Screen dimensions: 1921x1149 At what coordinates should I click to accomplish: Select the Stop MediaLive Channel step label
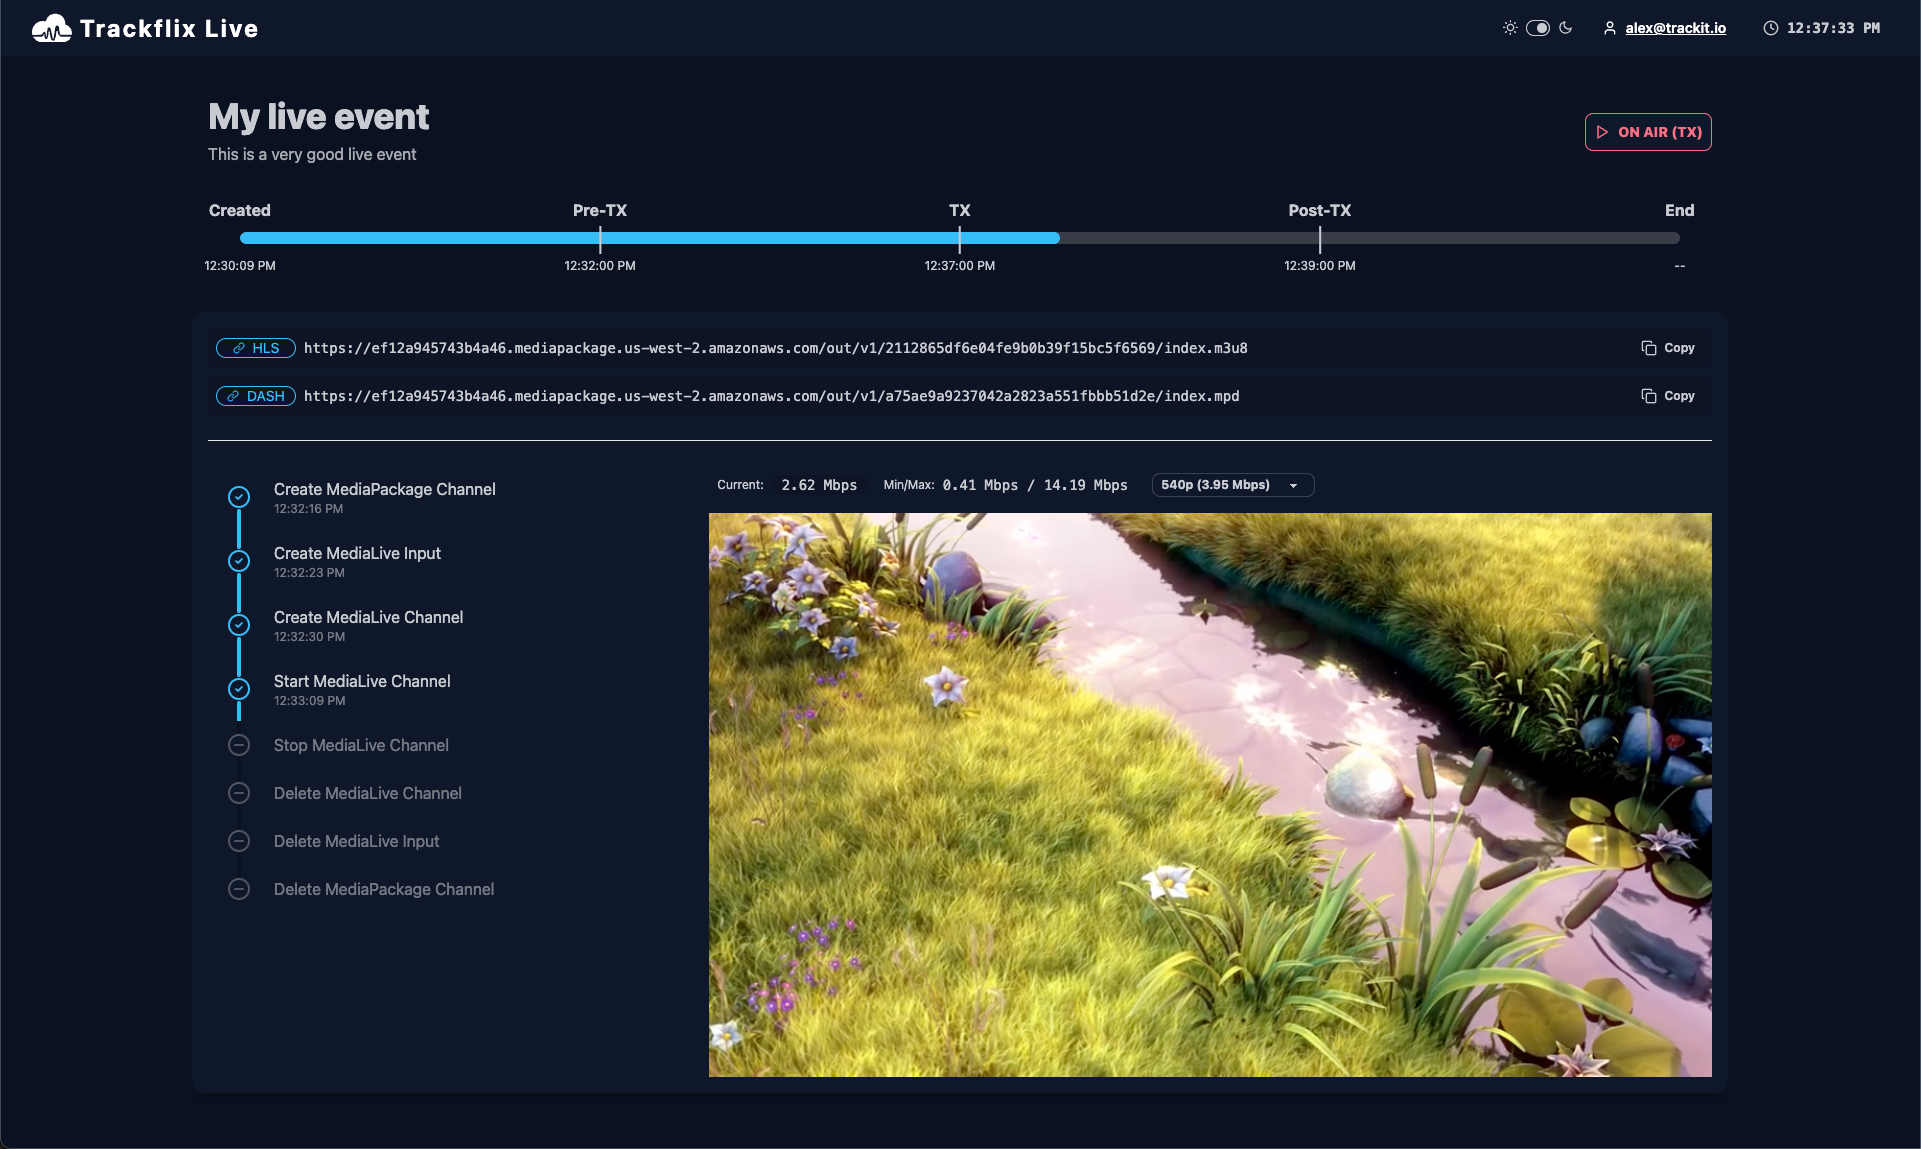(361, 745)
